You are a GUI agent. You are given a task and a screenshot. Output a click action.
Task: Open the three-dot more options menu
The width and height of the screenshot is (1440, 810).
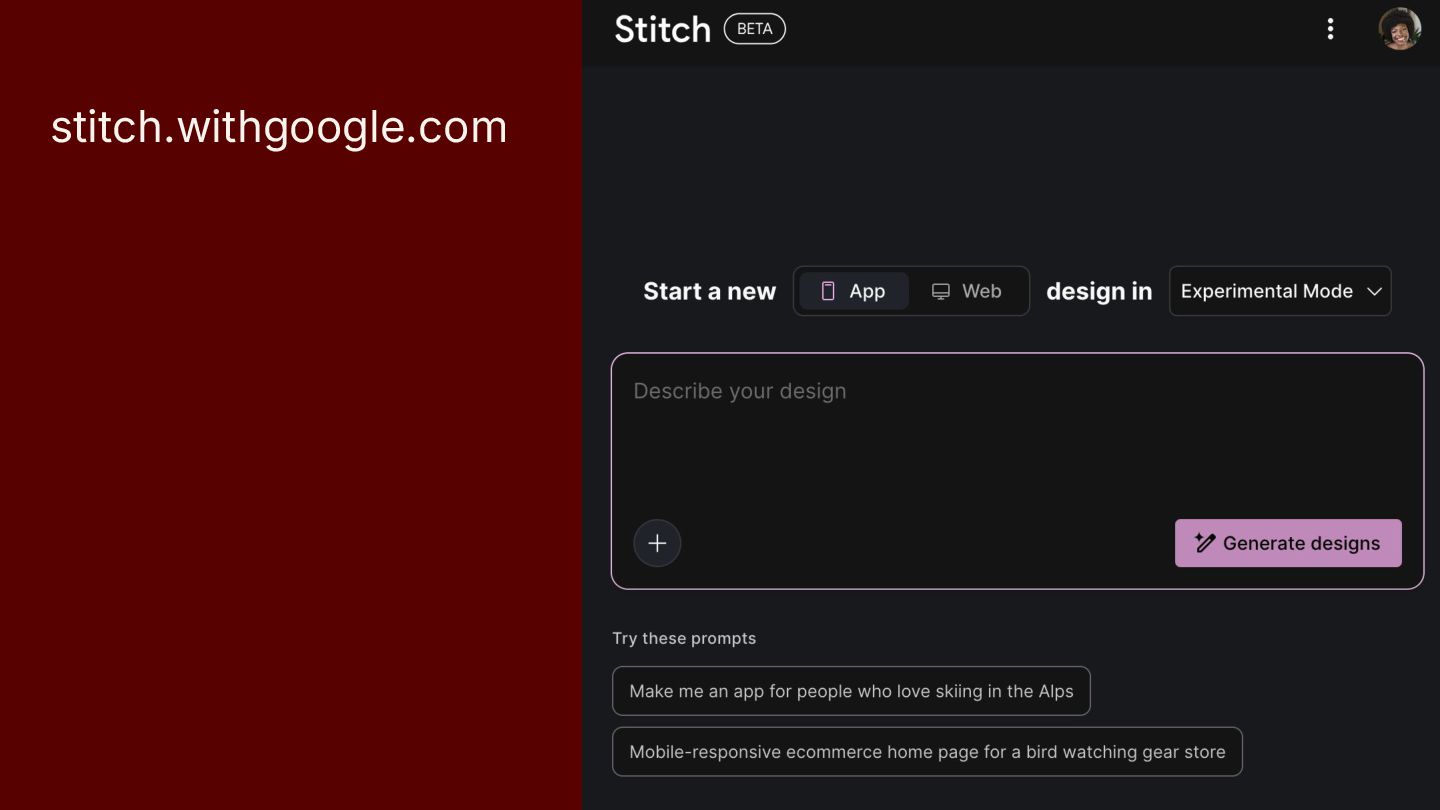click(1330, 29)
